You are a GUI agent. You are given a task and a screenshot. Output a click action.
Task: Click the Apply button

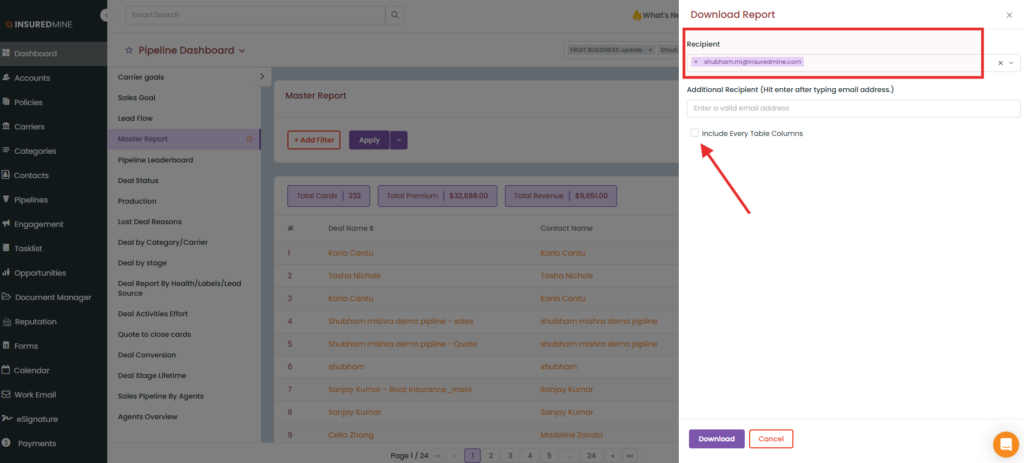(369, 140)
